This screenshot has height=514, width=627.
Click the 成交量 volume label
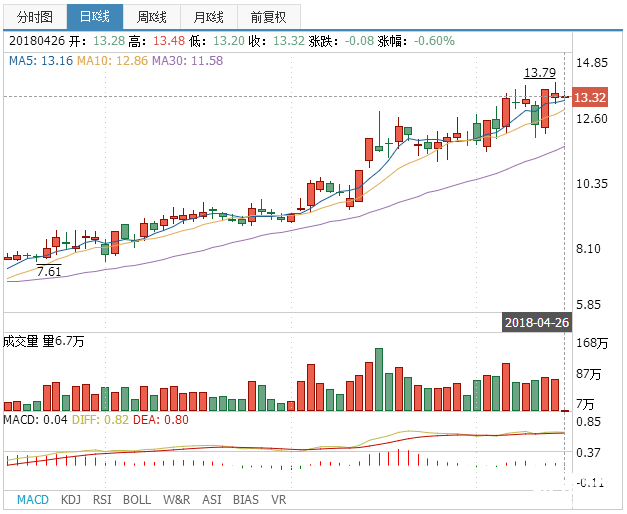pos(21,341)
